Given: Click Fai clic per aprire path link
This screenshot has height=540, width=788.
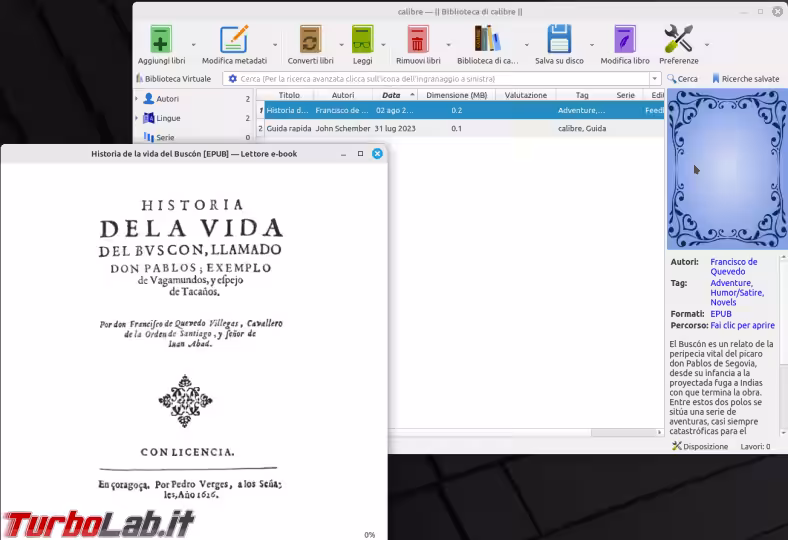Looking at the screenshot, I should [x=742, y=326].
